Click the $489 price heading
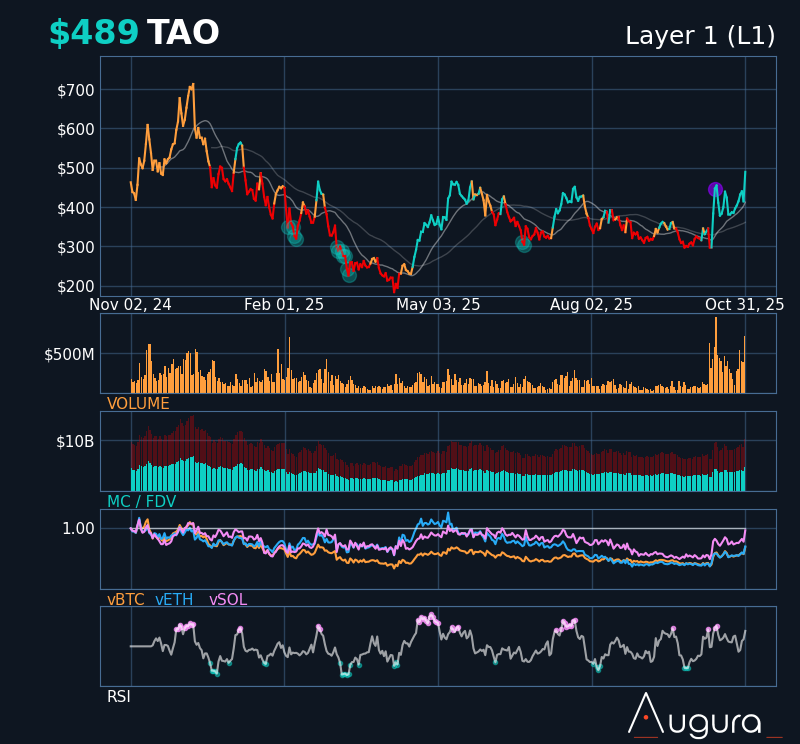The width and height of the screenshot is (800, 744). [93, 34]
